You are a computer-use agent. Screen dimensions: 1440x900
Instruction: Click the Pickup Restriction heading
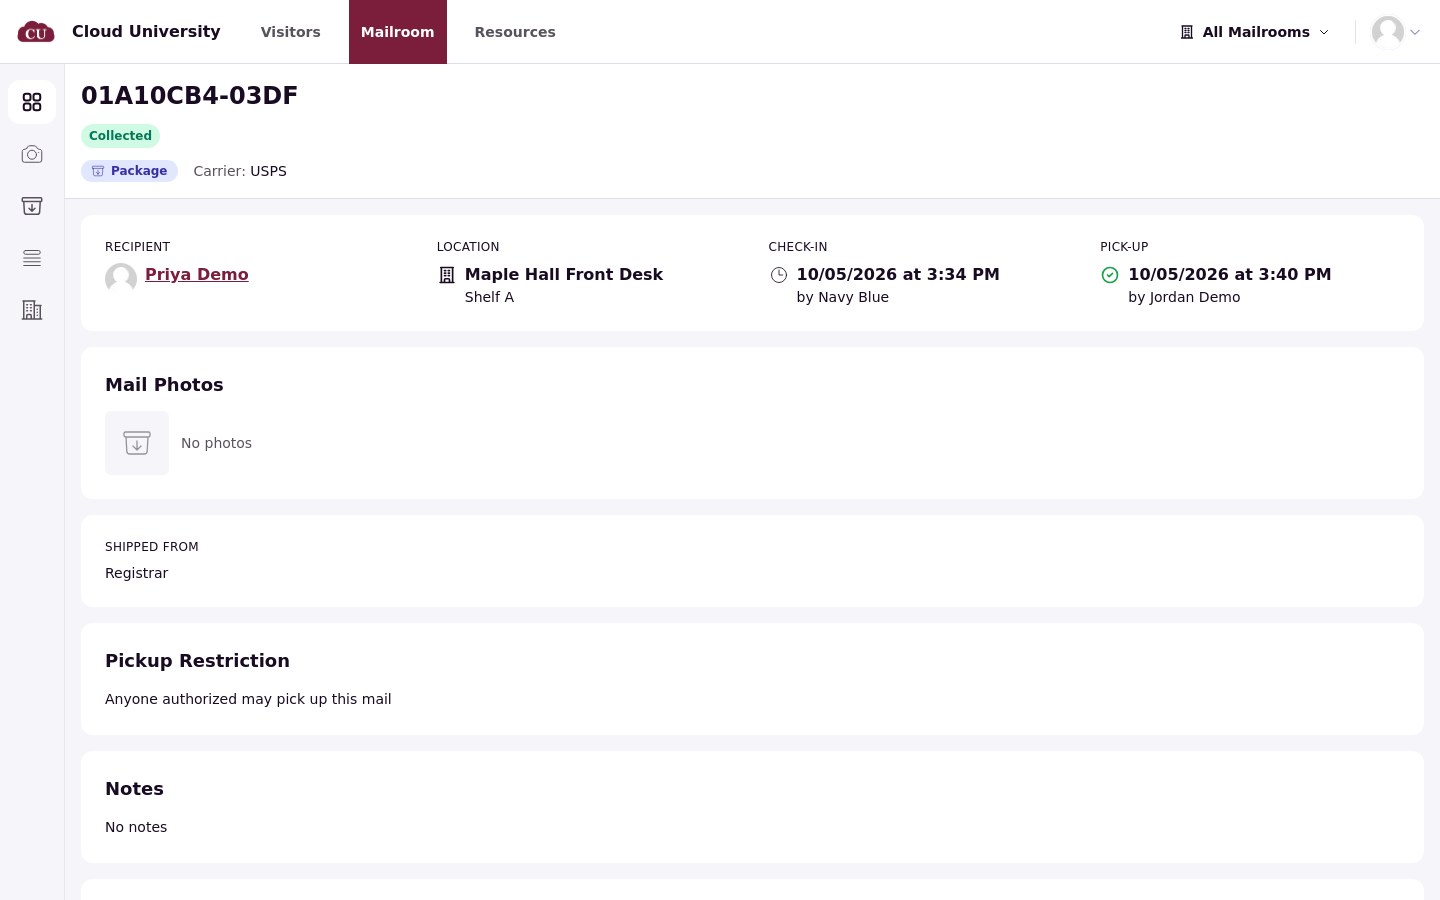pyautogui.click(x=197, y=661)
